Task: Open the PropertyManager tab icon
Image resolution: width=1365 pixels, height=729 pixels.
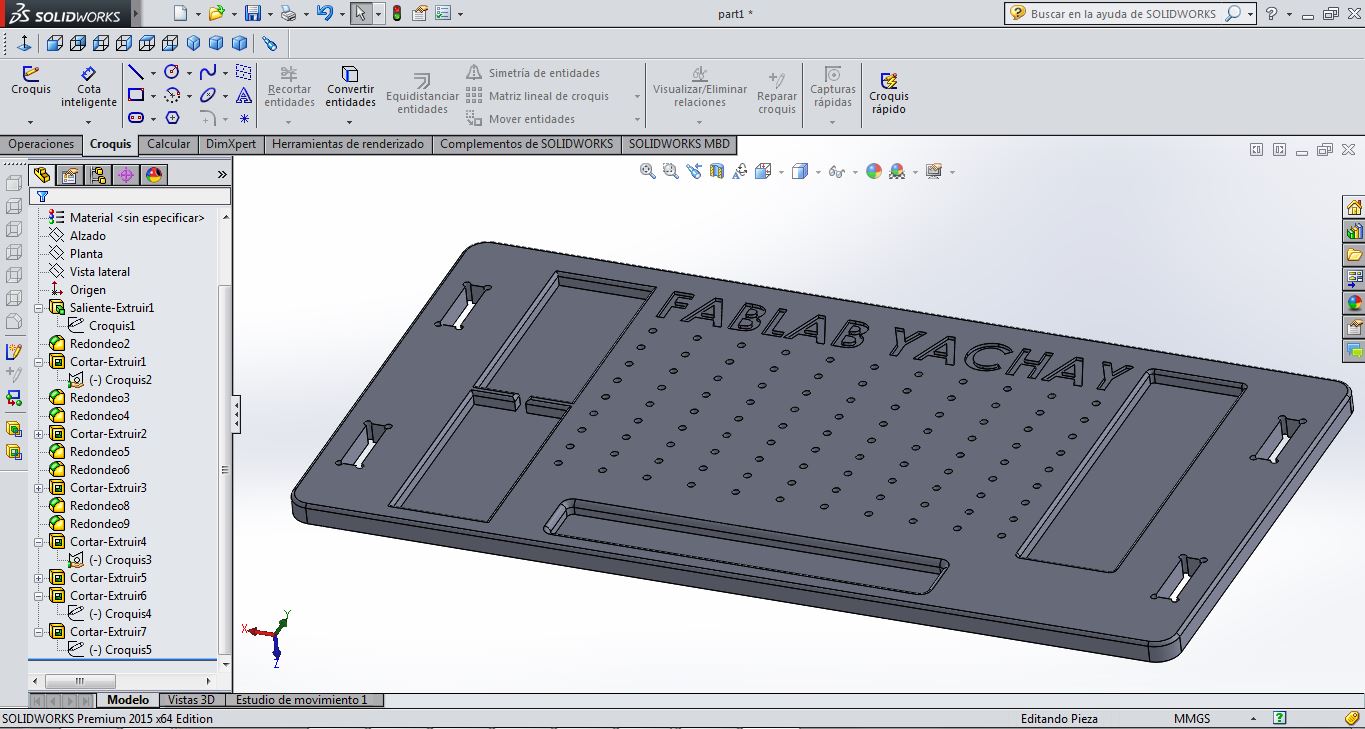Action: 70,175
